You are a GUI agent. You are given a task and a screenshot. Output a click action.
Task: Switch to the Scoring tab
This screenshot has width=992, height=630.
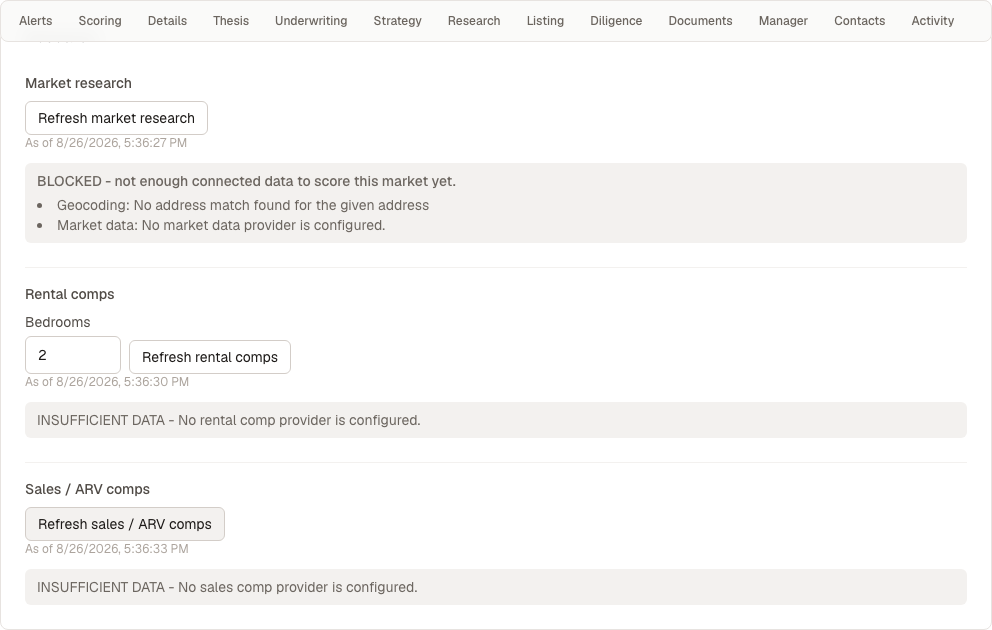100,21
